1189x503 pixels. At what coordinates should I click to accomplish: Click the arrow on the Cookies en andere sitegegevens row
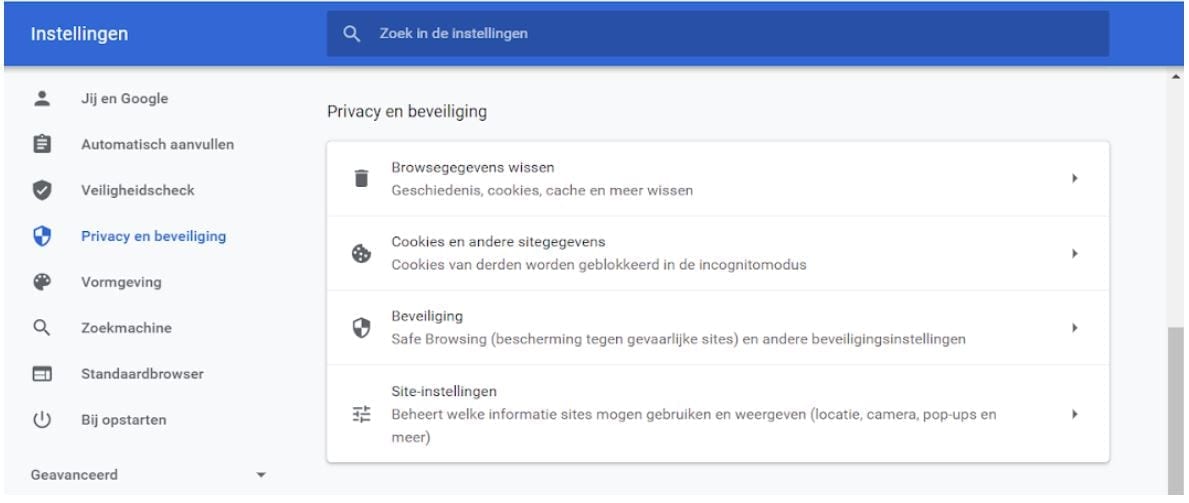(x=1074, y=253)
